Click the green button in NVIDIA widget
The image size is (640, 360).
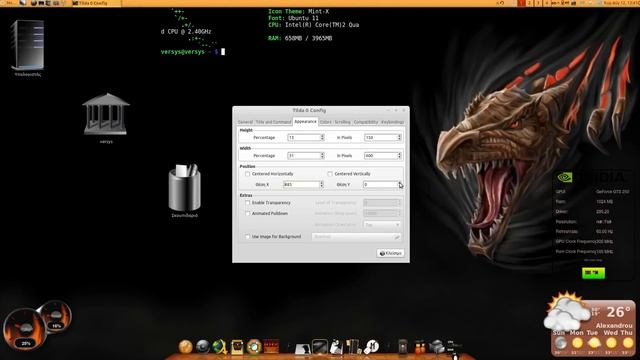(593, 273)
